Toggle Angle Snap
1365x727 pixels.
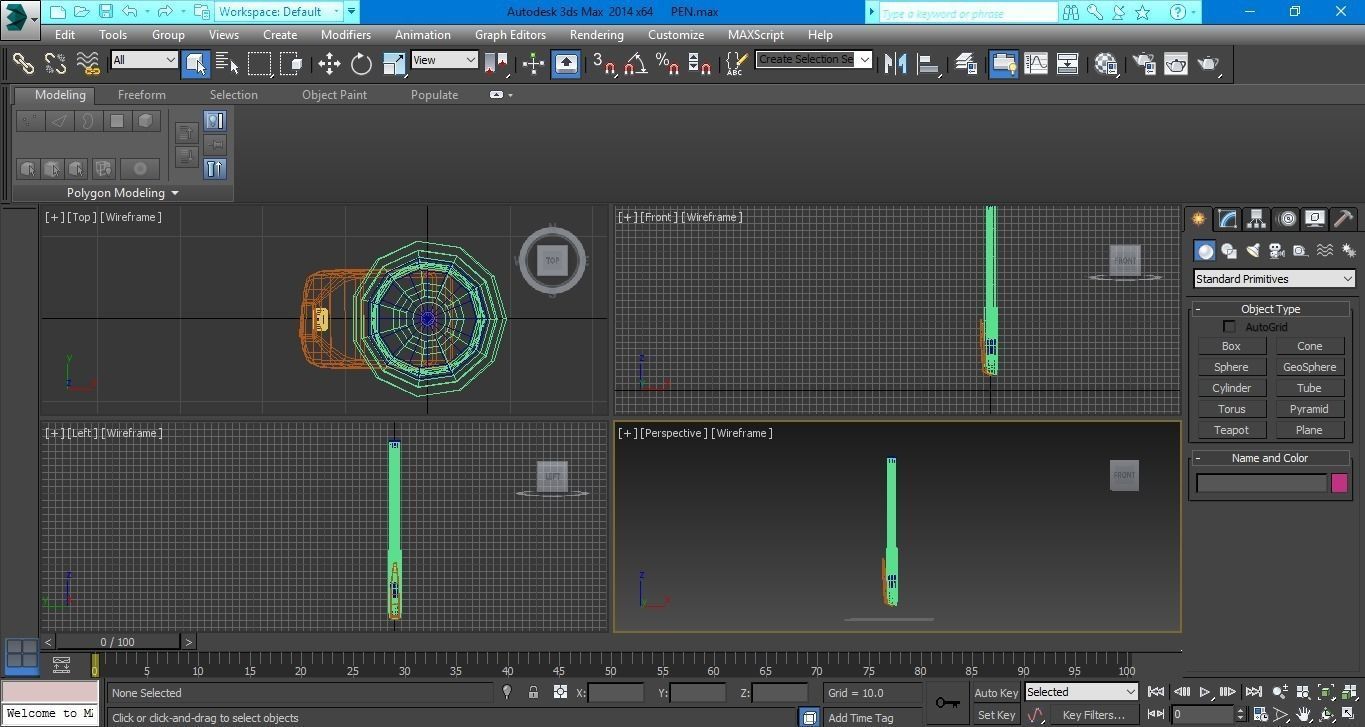(x=635, y=64)
